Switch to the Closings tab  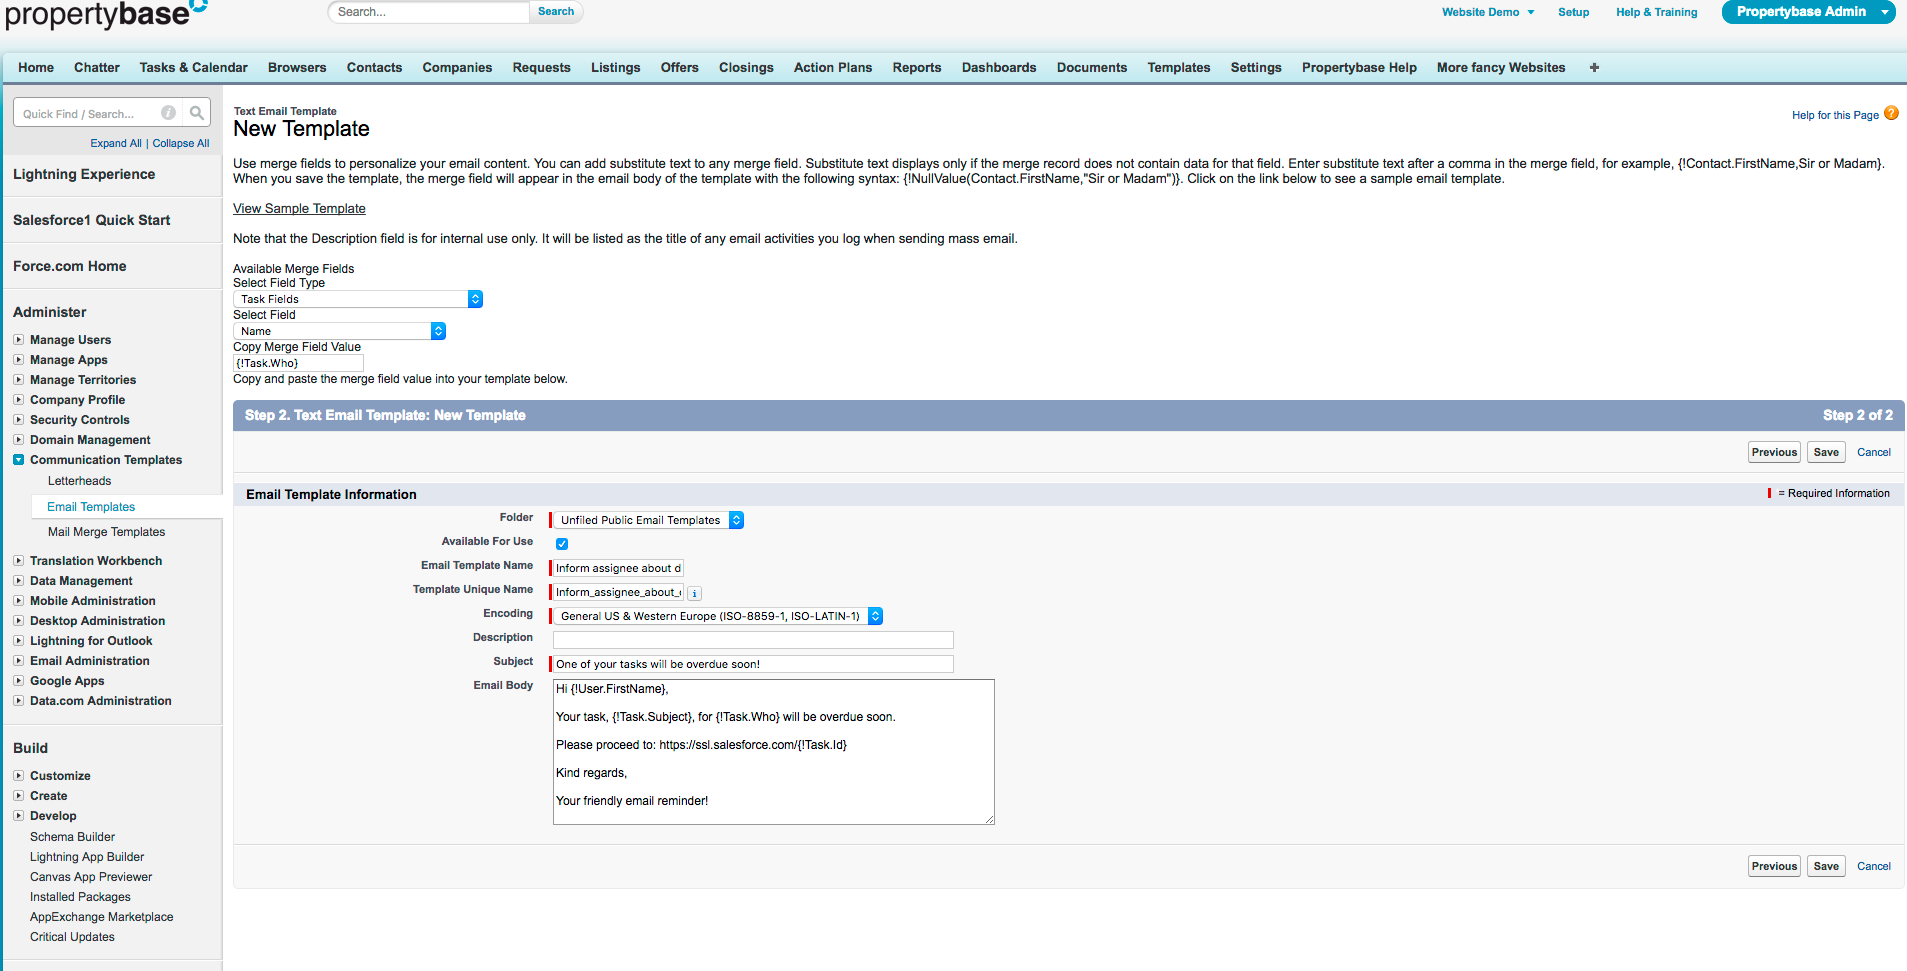[746, 68]
